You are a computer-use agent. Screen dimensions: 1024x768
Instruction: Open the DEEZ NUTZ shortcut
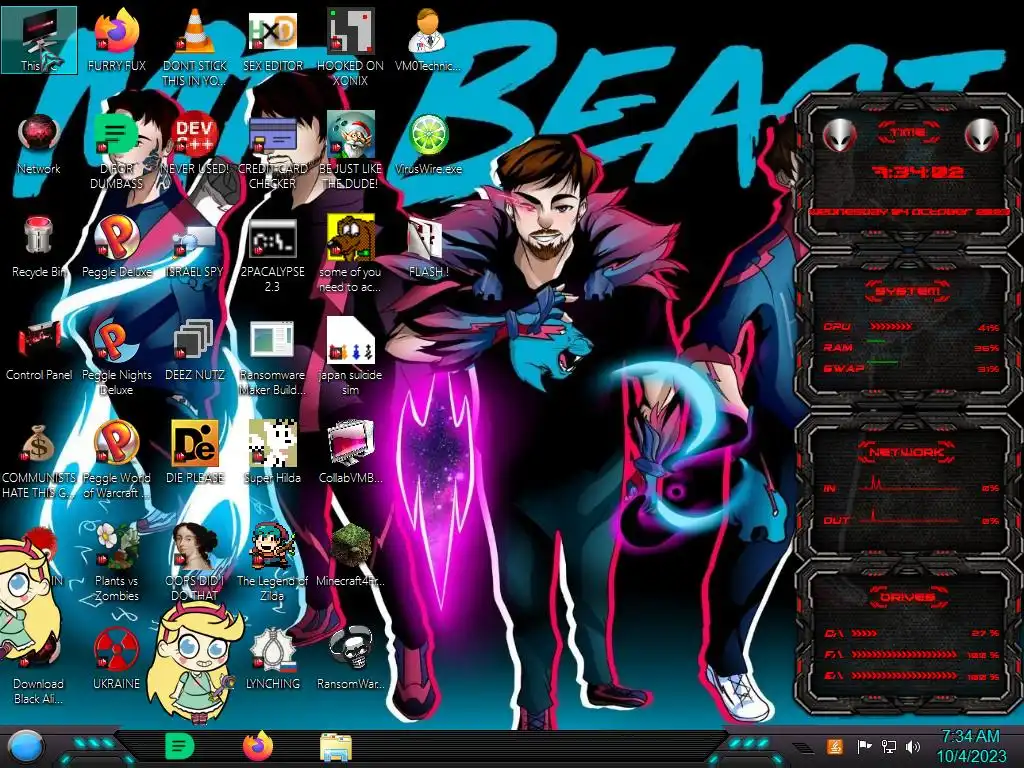coord(195,350)
